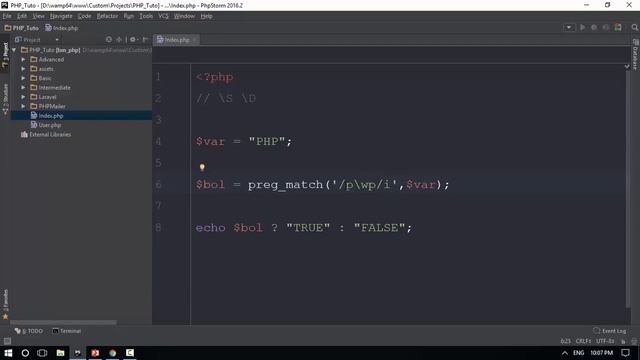640x360 pixels.
Task: Select User.php in the Project tree
Action: 46,125
